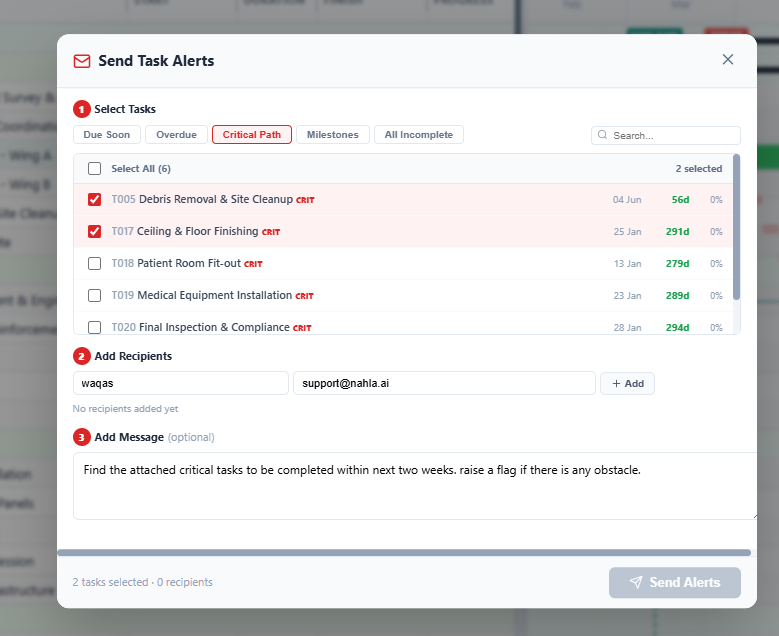This screenshot has width=779, height=636.
Task: Click the 25 Jan date on T017 row
Action: (627, 232)
